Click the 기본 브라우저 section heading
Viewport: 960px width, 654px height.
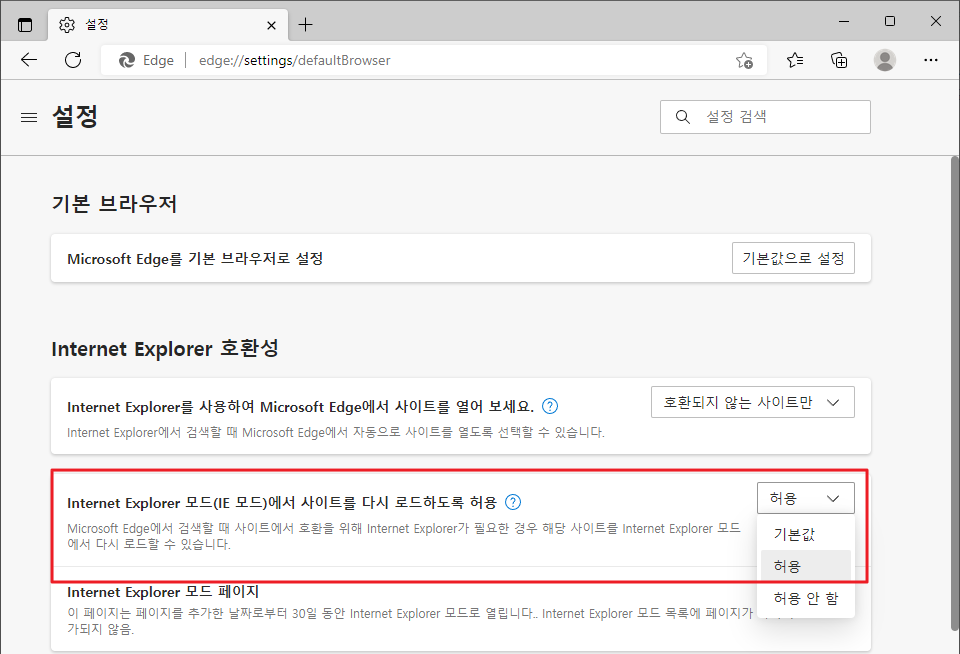[x=114, y=203]
